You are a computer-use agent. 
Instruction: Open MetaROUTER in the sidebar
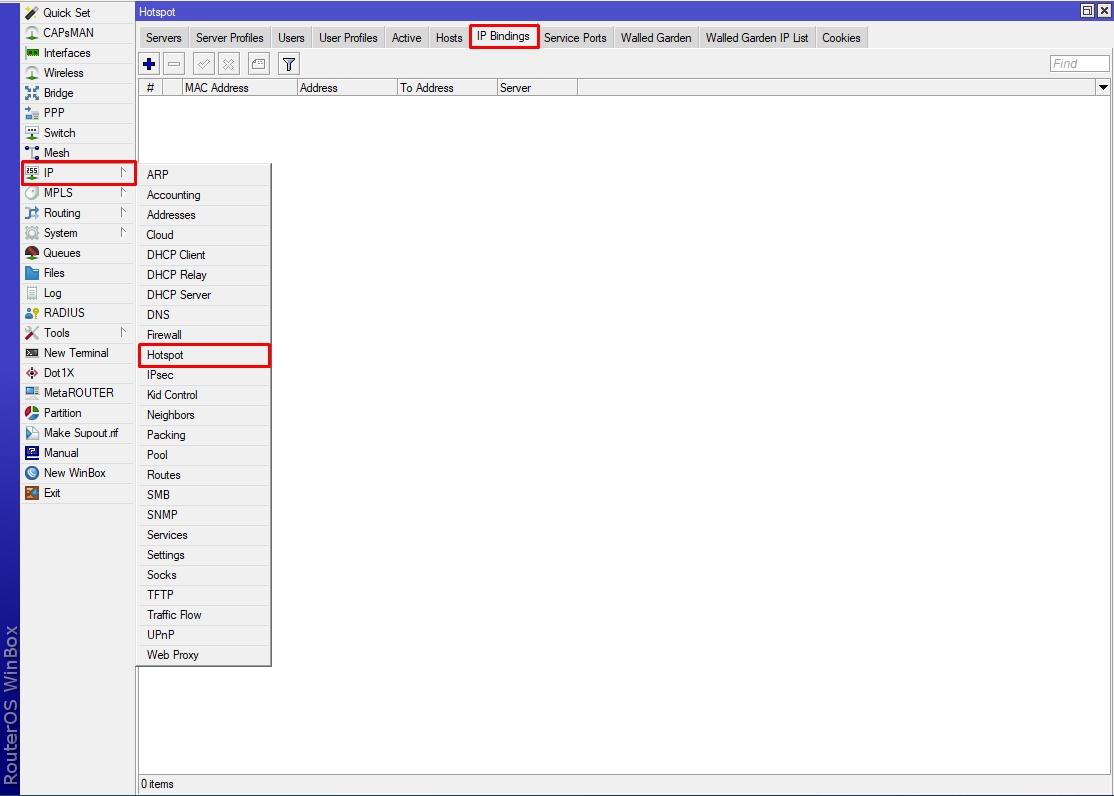click(77, 392)
